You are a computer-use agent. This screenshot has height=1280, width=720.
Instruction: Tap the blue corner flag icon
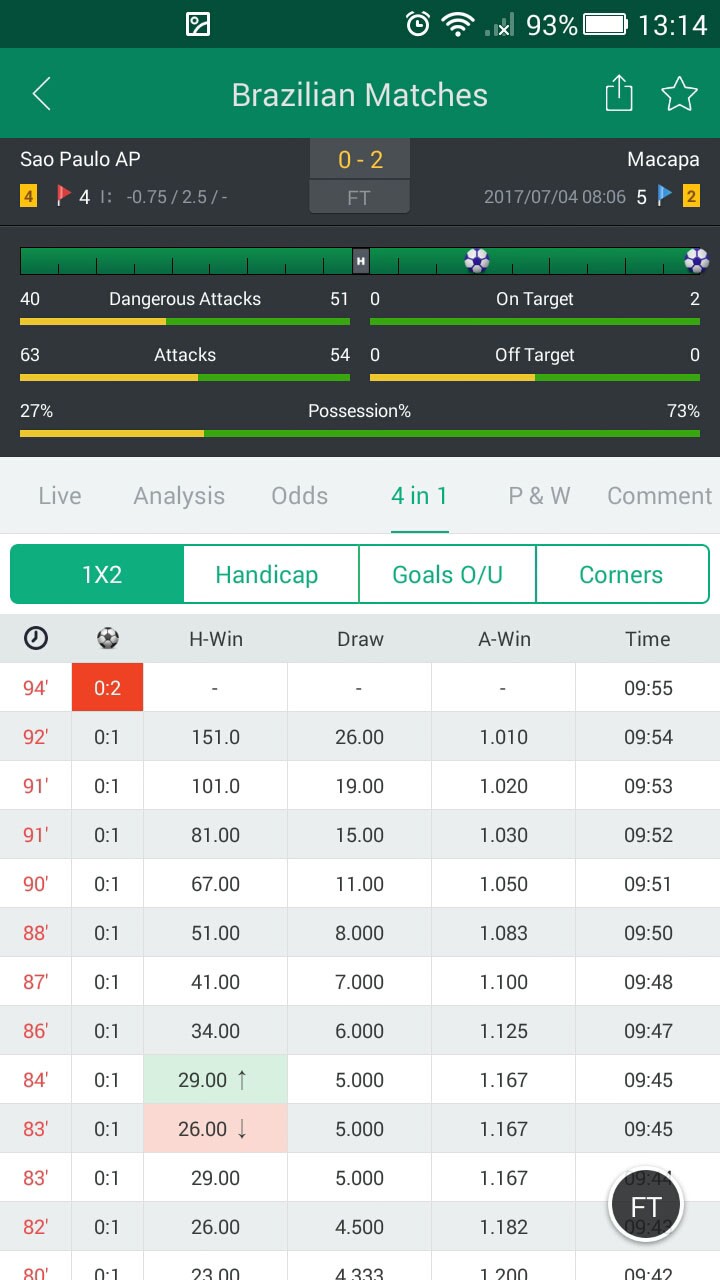point(665,196)
